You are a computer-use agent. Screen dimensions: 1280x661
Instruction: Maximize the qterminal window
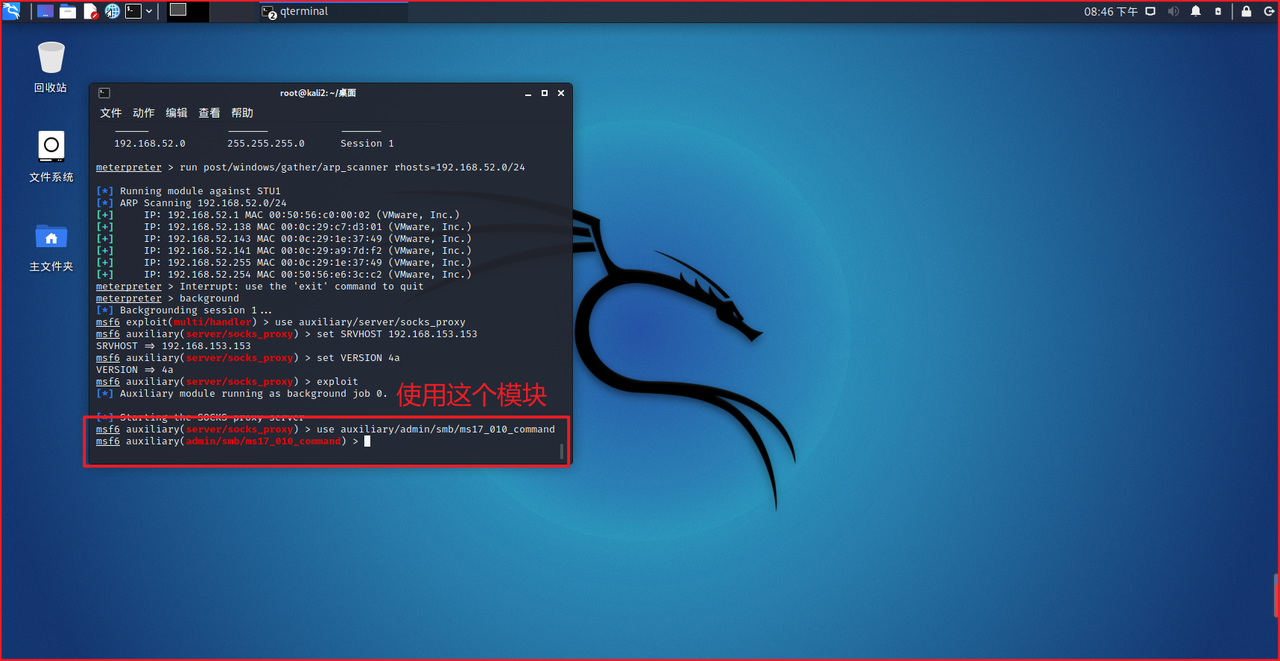545,93
